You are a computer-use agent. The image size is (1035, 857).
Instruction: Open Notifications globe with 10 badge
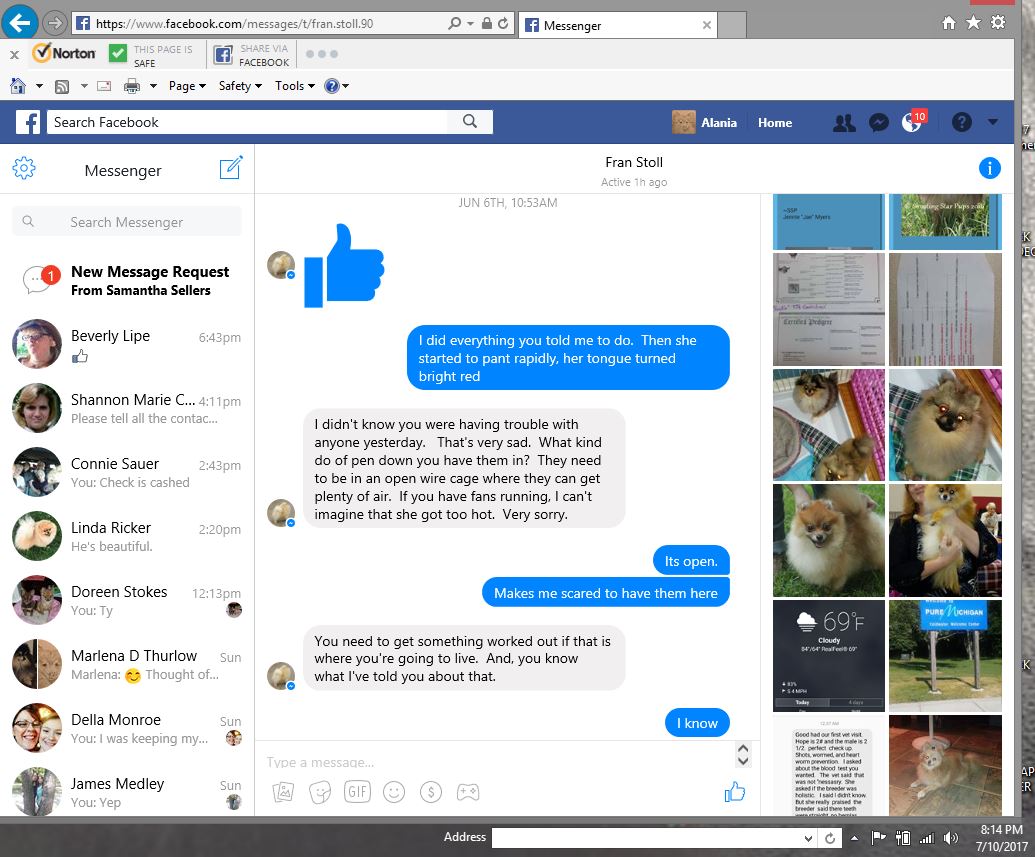(x=914, y=121)
